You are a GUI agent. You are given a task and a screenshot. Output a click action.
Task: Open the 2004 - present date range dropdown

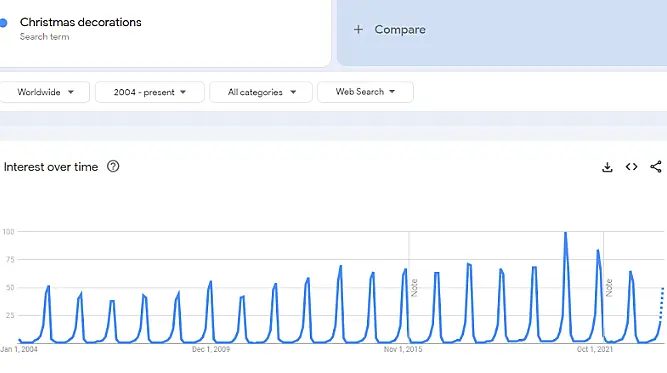tap(150, 92)
